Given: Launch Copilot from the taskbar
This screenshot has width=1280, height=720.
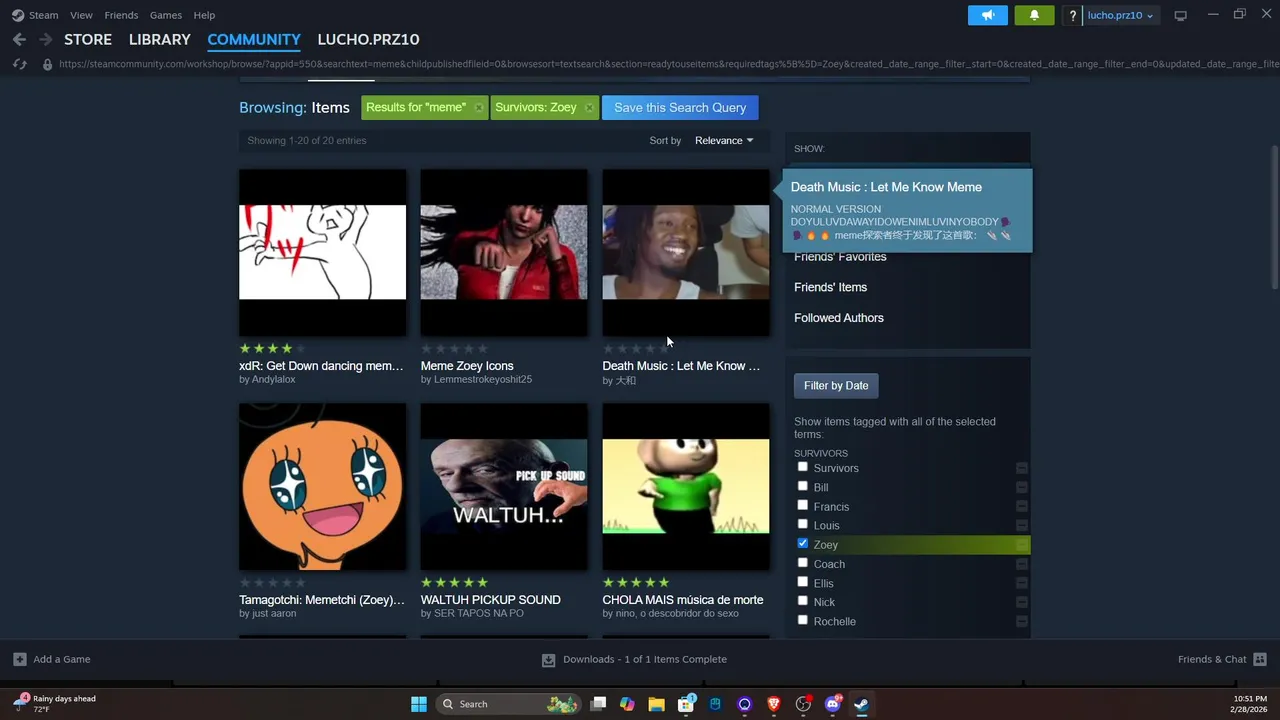Looking at the screenshot, I should [x=627, y=704].
